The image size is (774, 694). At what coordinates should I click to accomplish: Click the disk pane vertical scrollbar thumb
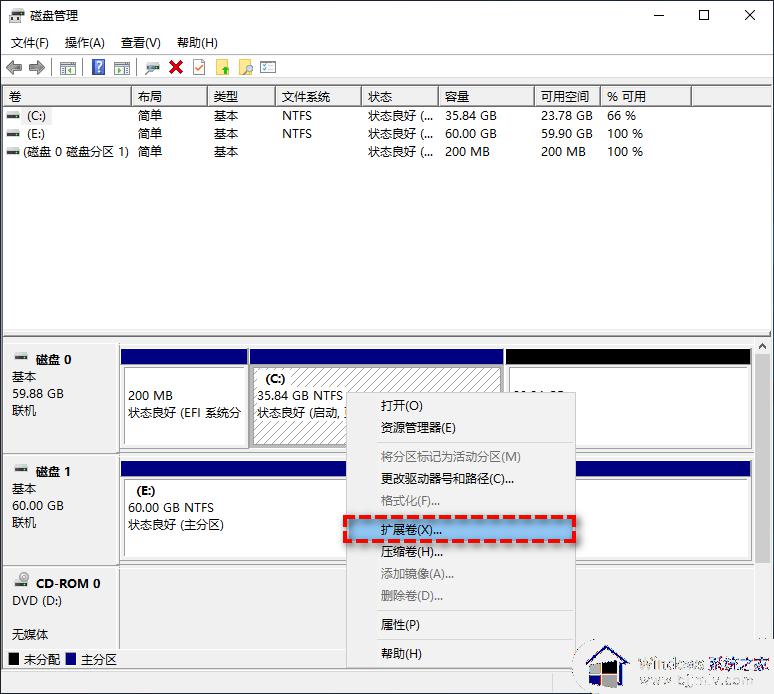[762, 458]
